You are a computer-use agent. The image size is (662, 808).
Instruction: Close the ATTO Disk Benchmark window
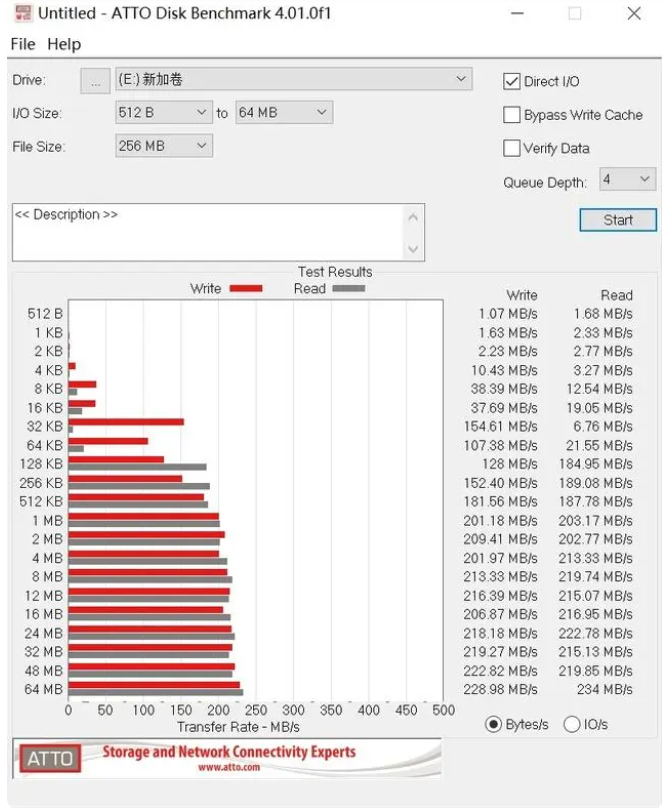[x=634, y=14]
